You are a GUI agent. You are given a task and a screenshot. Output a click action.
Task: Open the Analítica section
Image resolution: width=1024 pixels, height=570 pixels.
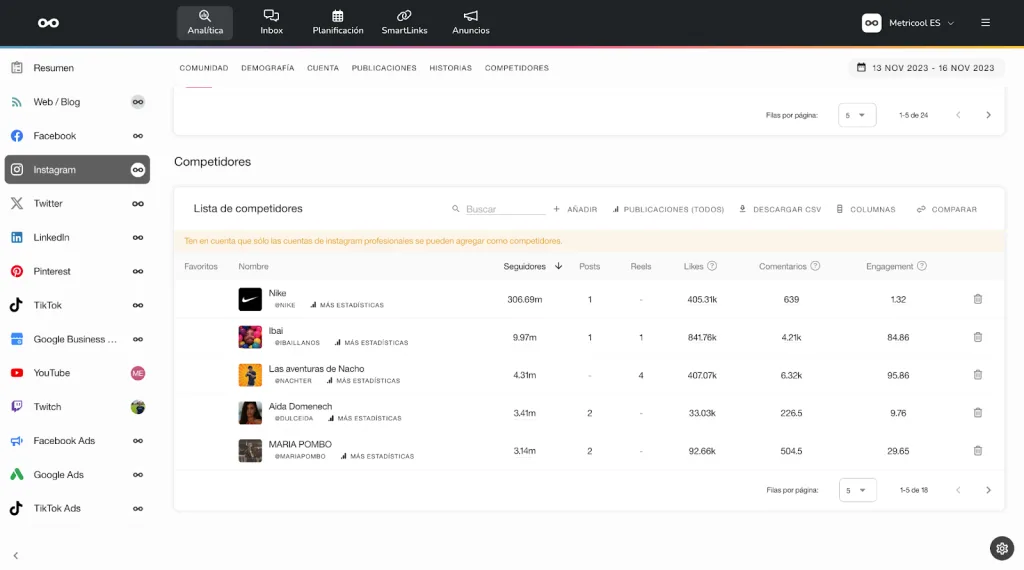coord(204,23)
